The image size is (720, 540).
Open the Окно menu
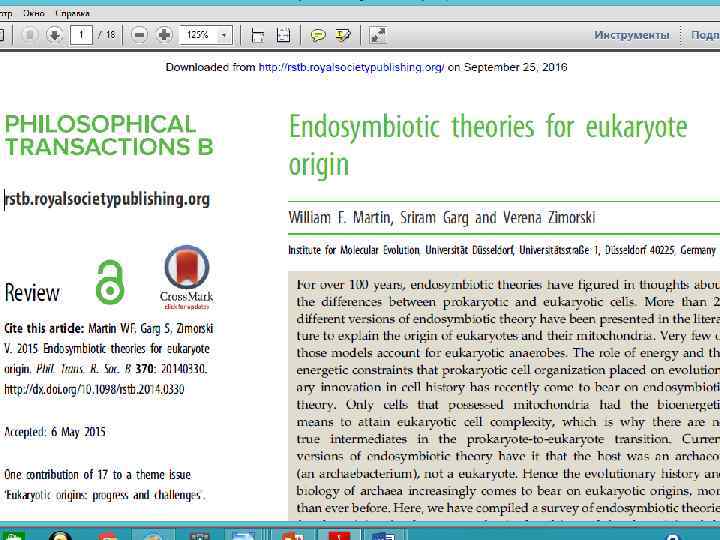(x=34, y=13)
